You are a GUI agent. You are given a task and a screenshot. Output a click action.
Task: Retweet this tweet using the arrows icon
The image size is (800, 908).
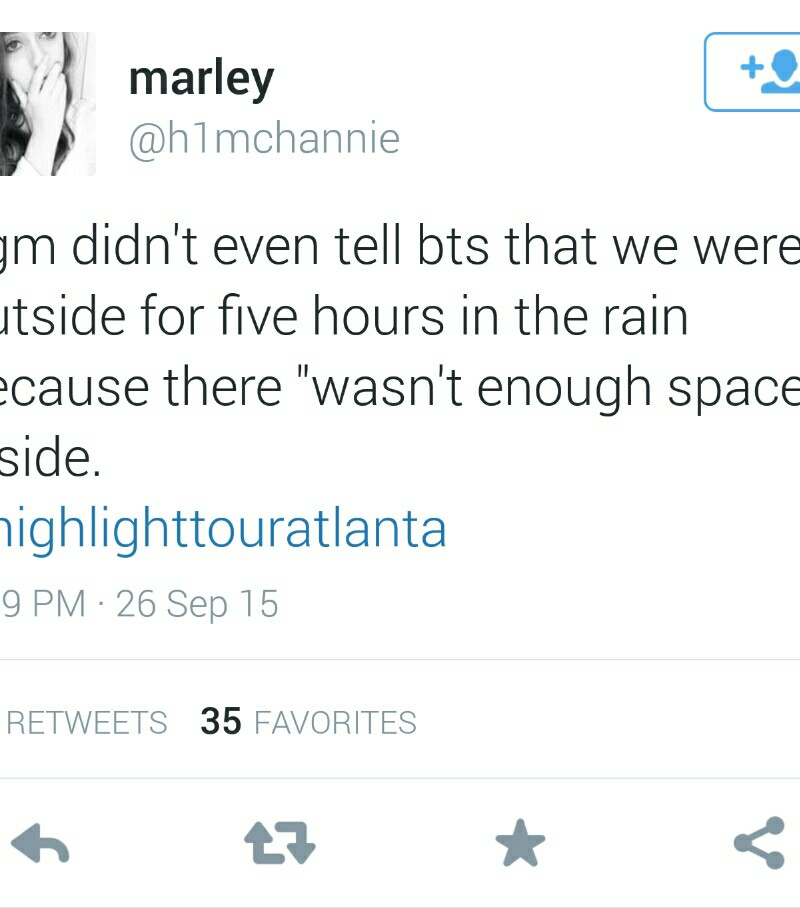[280, 843]
